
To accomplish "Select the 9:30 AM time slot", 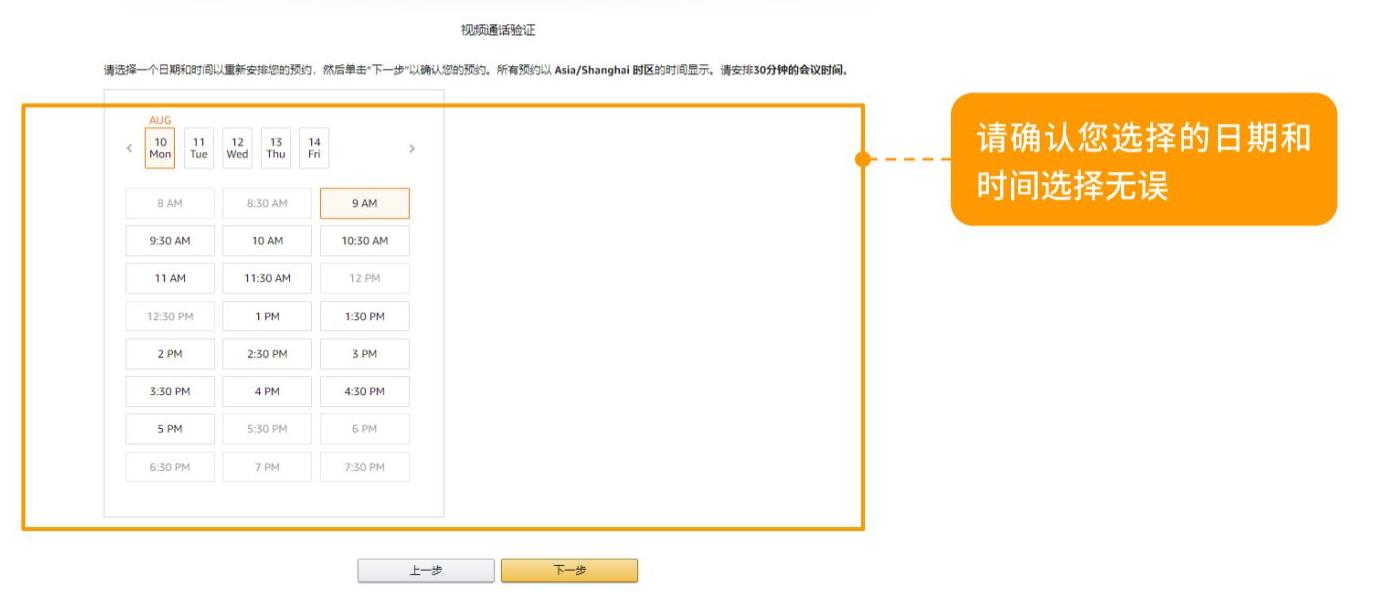I will point(168,240).
